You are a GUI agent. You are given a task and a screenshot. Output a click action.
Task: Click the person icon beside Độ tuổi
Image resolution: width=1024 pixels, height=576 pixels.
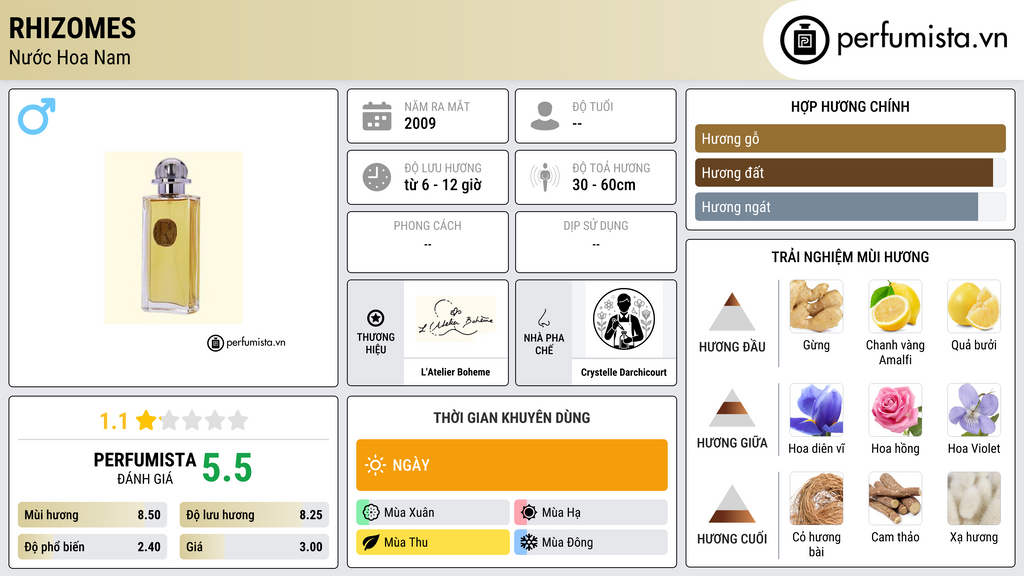[545, 116]
